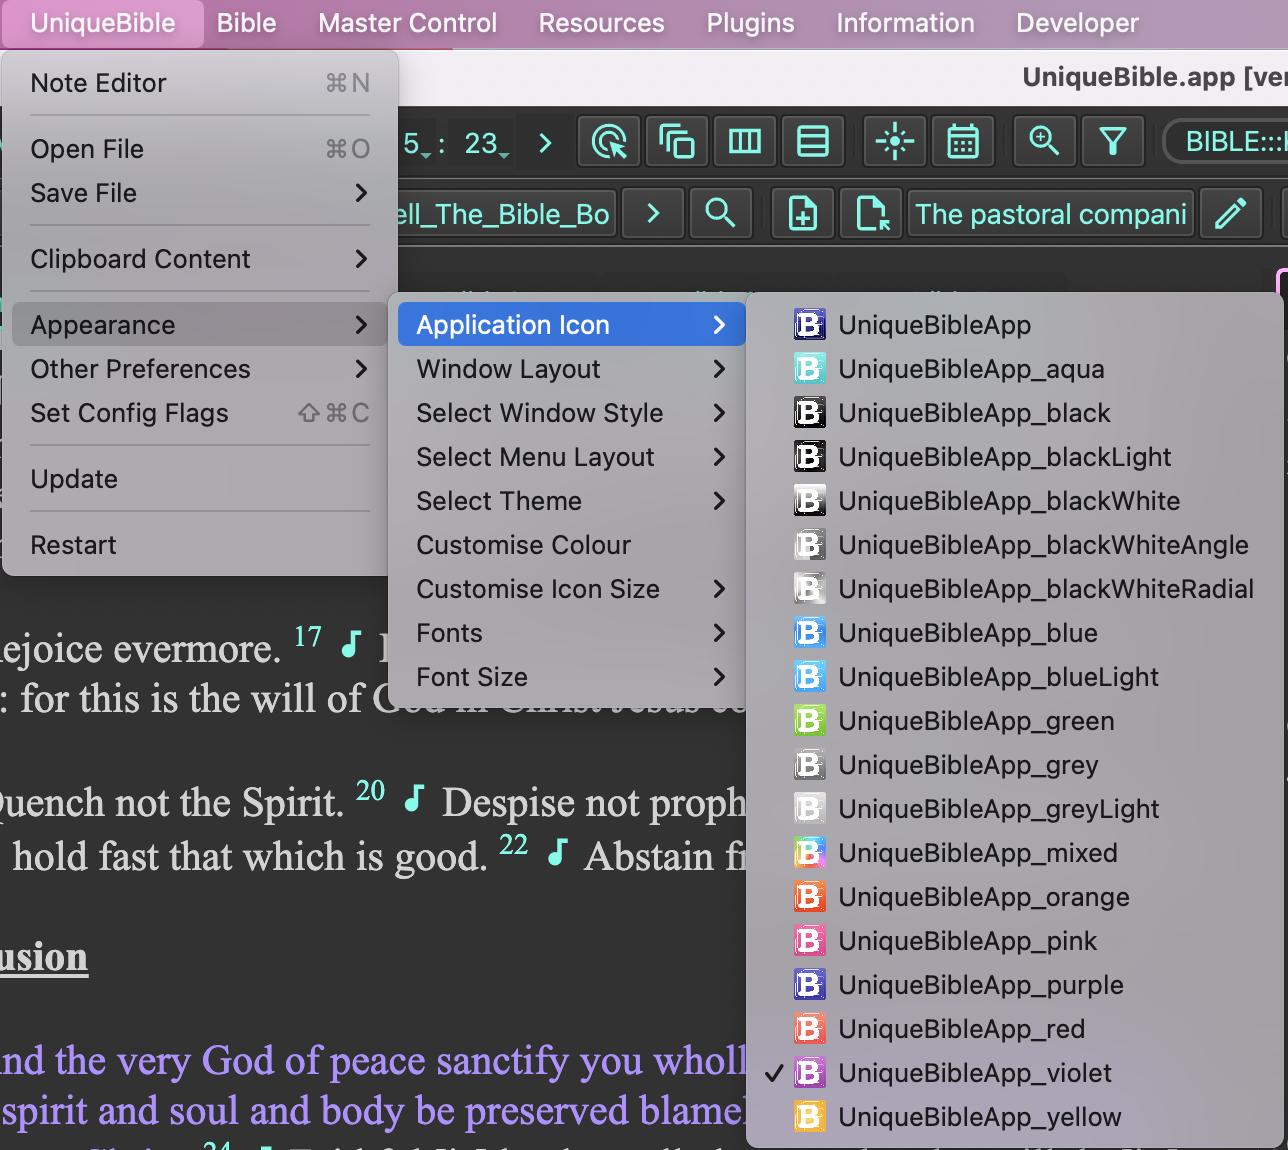Expand the Customise Icon Size submenu
The height and width of the screenshot is (1150, 1288).
(571, 589)
